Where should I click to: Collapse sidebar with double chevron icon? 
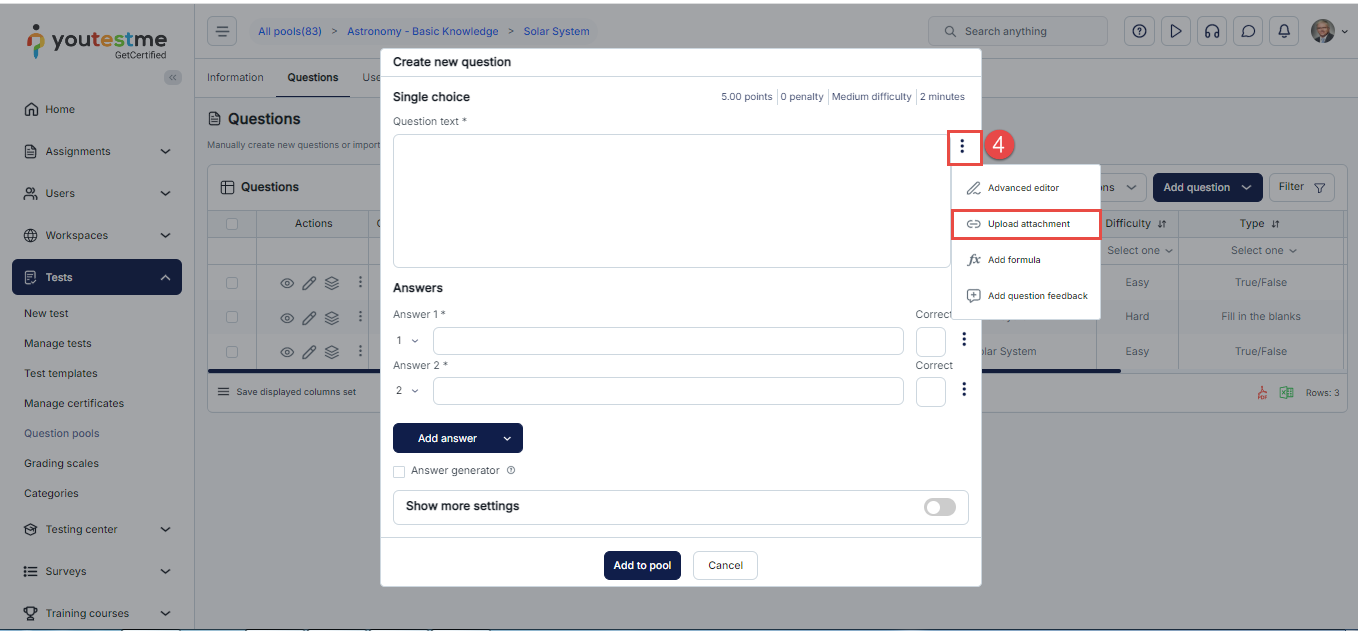coord(173,77)
